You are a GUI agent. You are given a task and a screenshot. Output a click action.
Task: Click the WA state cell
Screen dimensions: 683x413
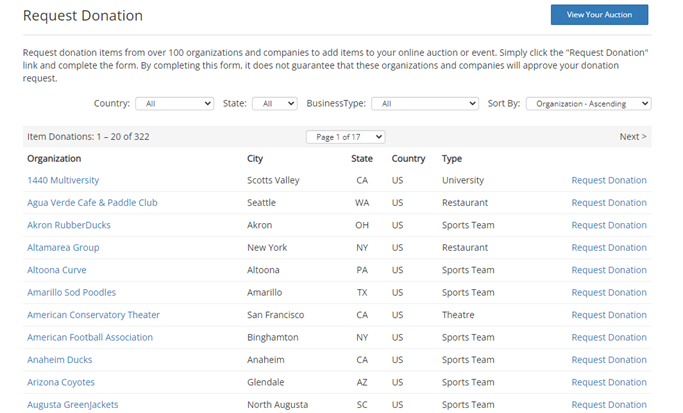(x=362, y=203)
